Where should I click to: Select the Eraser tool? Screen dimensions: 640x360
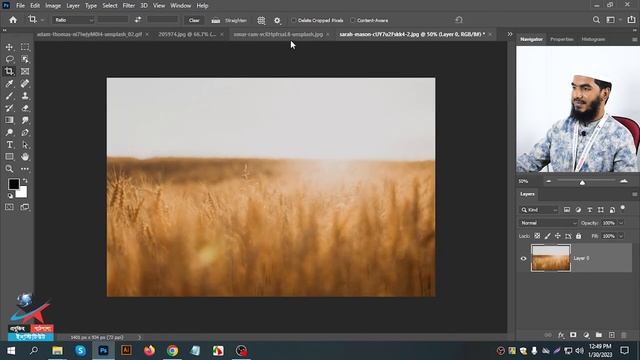25,108
